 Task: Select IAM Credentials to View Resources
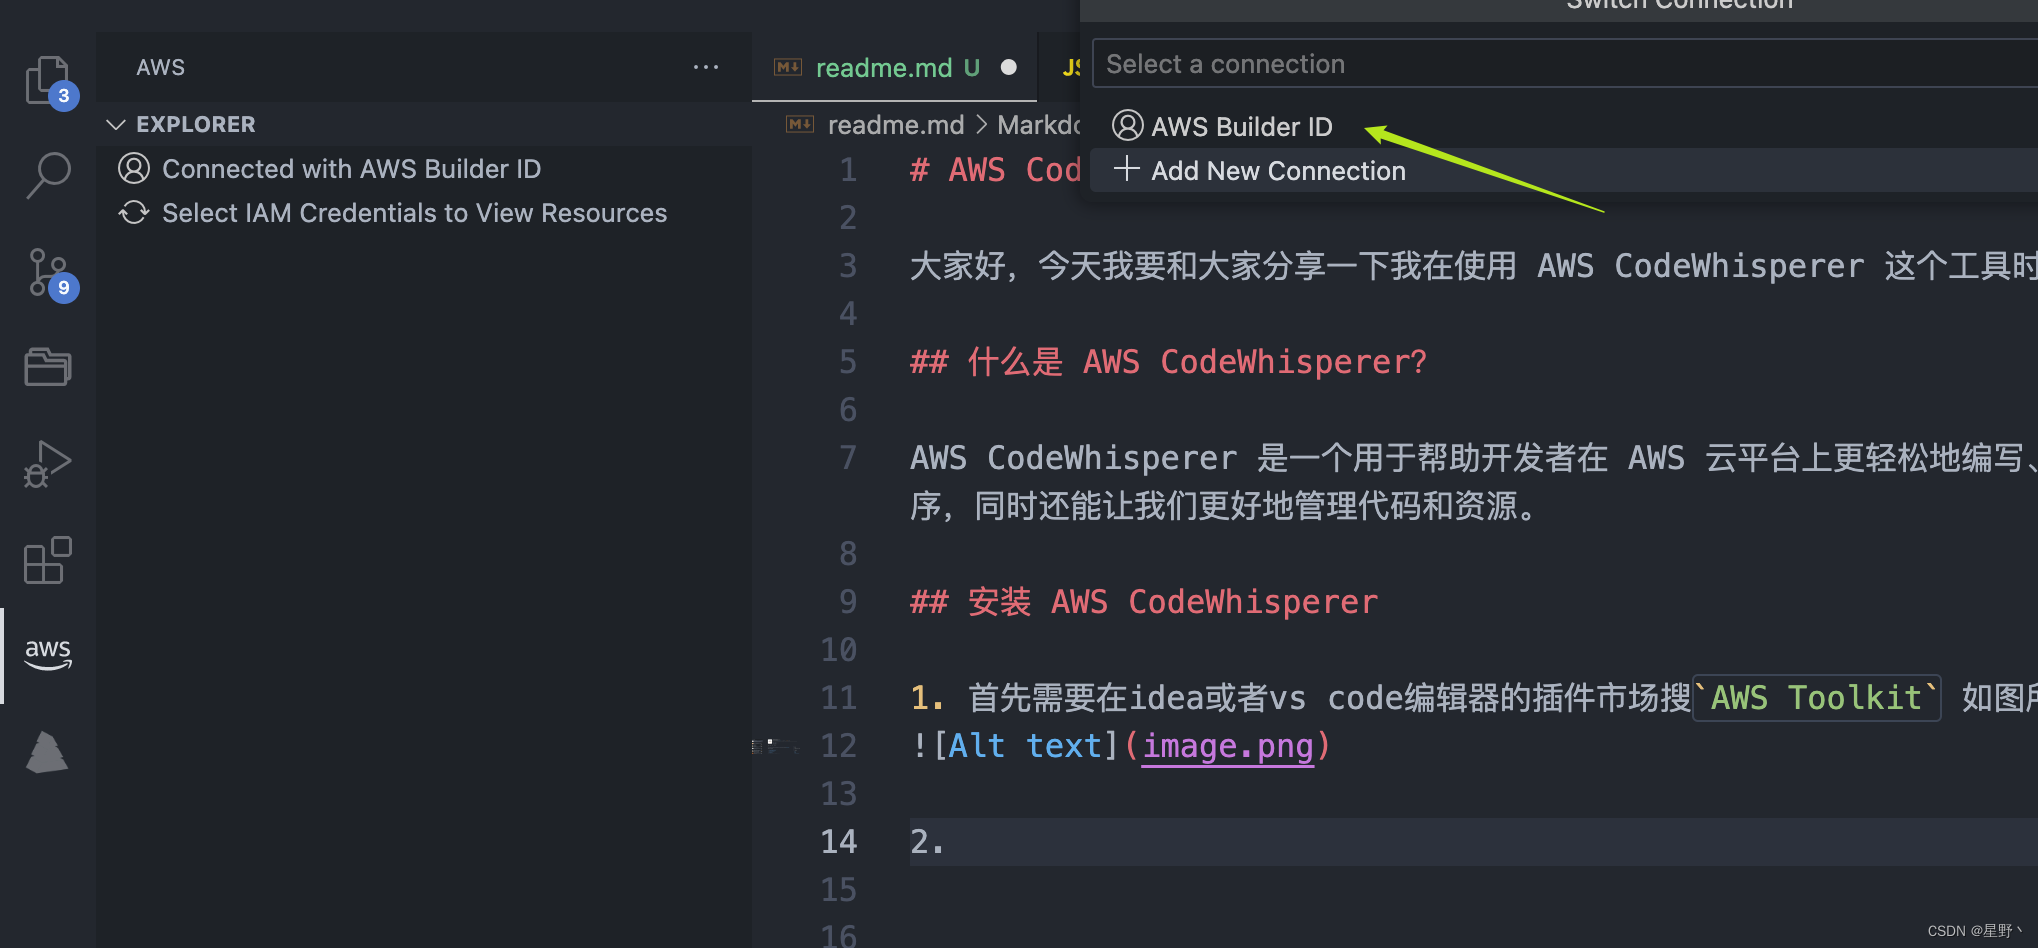pos(424,213)
